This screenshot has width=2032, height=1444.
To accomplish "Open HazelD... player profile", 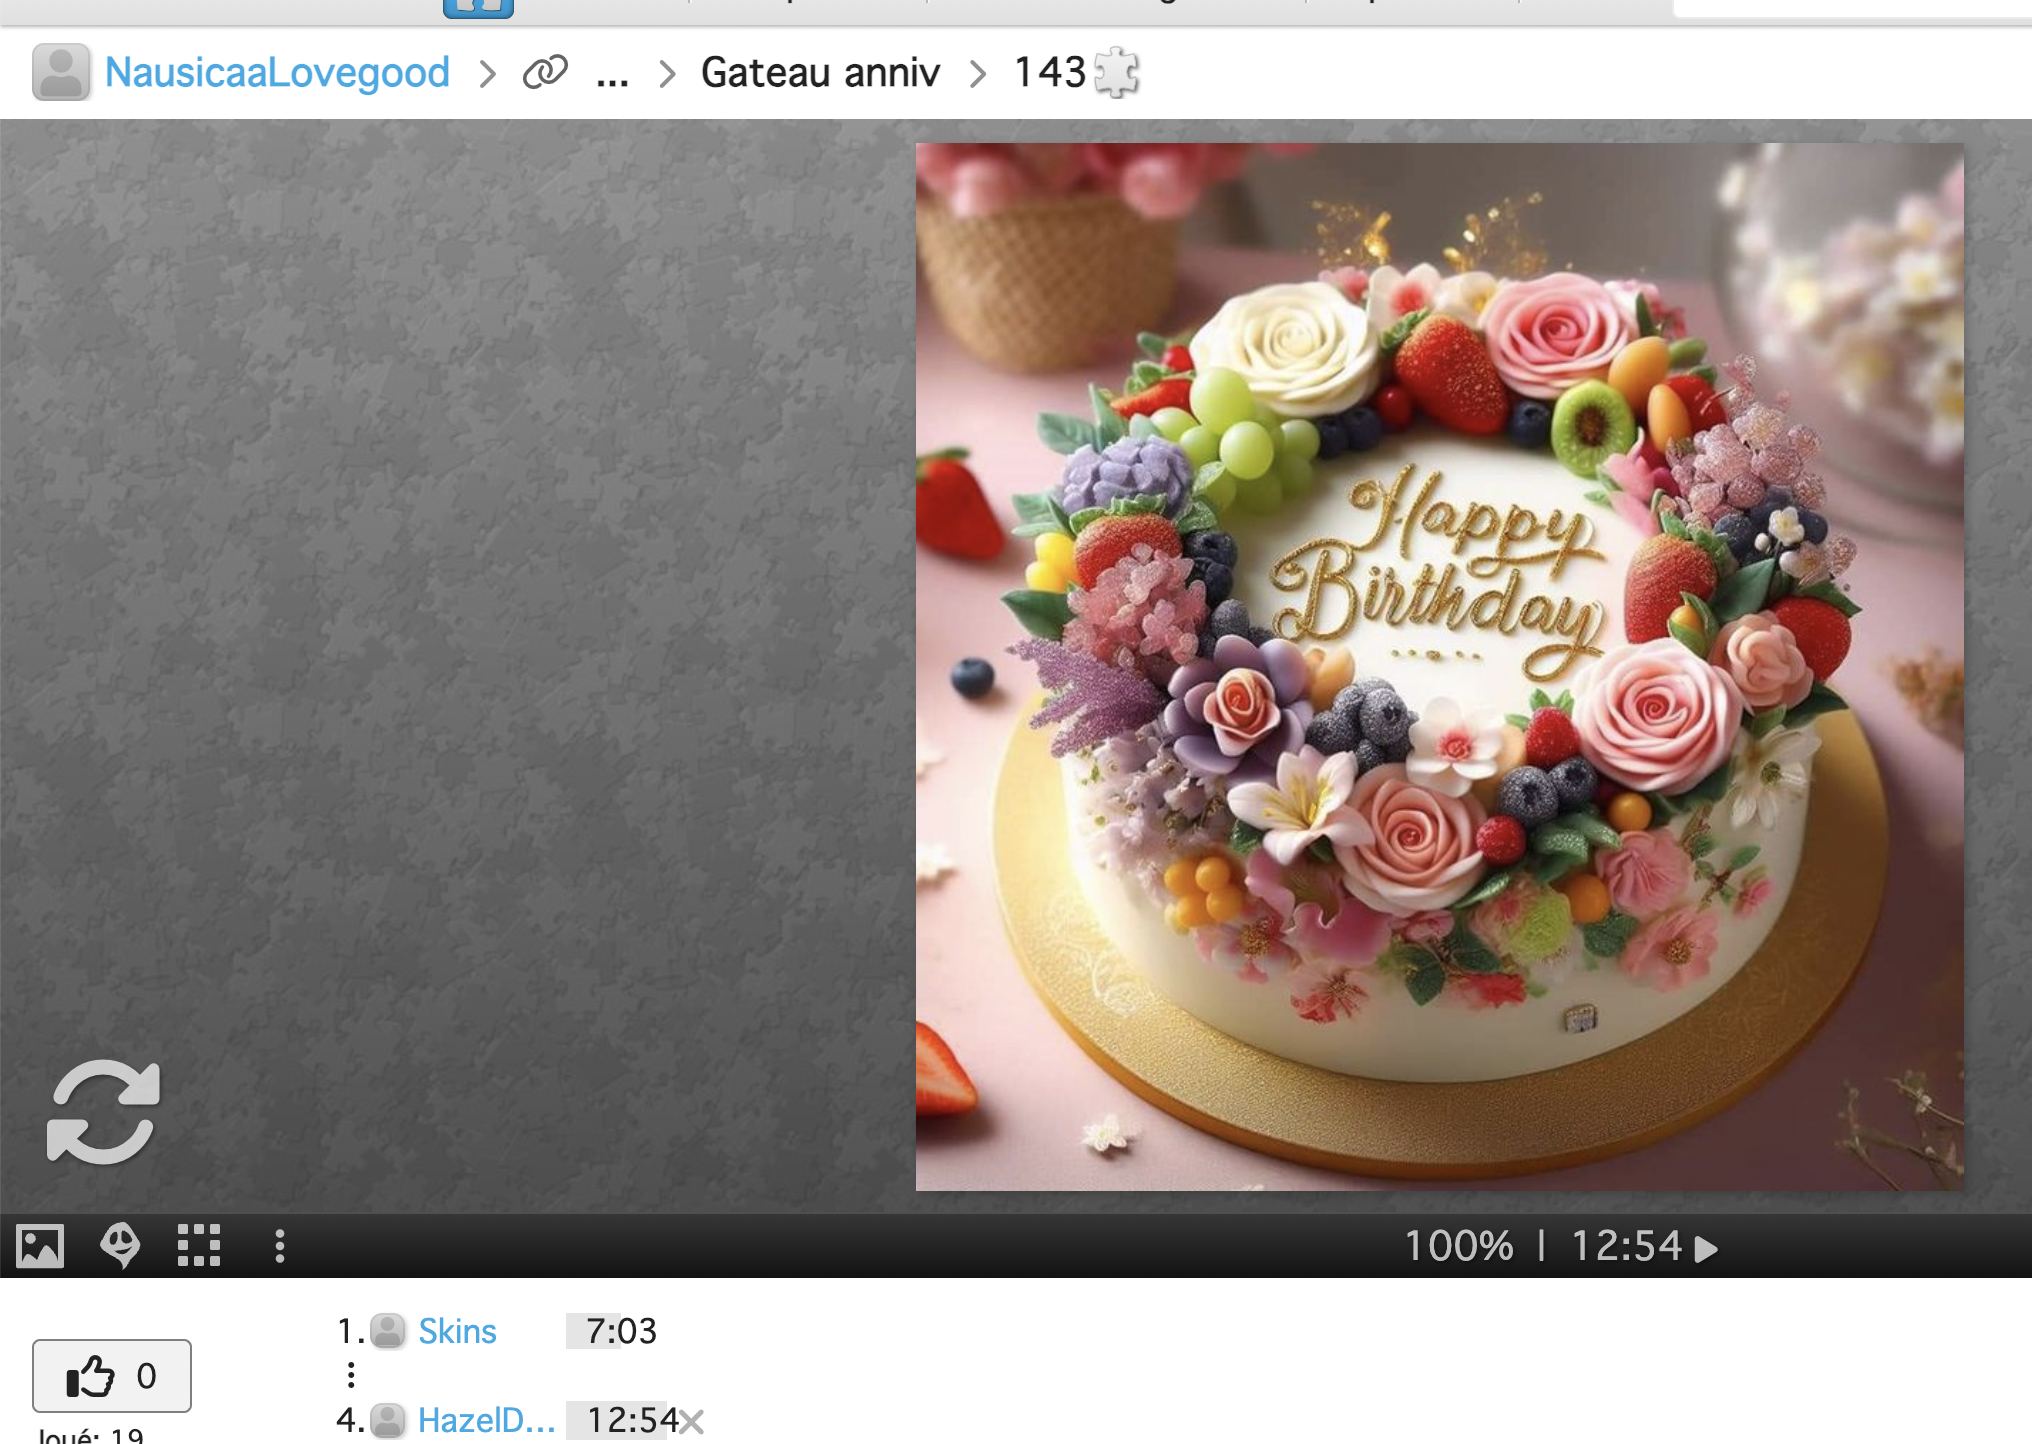I will tap(486, 1420).
